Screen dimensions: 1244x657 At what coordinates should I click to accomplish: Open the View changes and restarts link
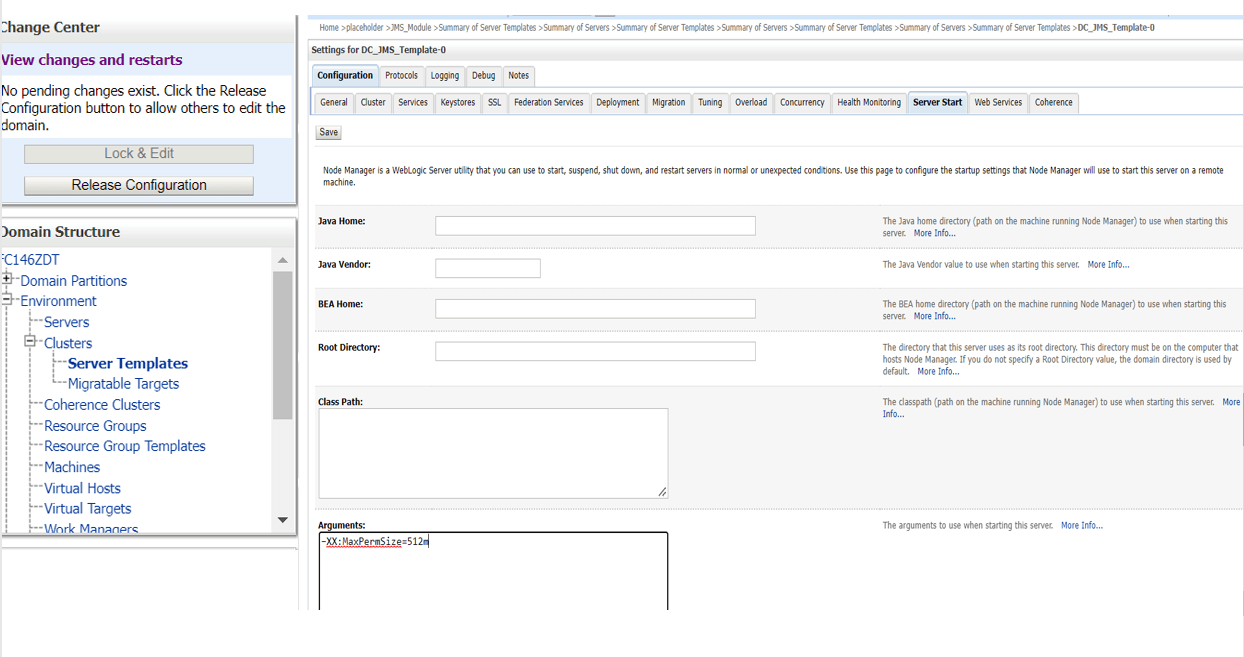[92, 60]
